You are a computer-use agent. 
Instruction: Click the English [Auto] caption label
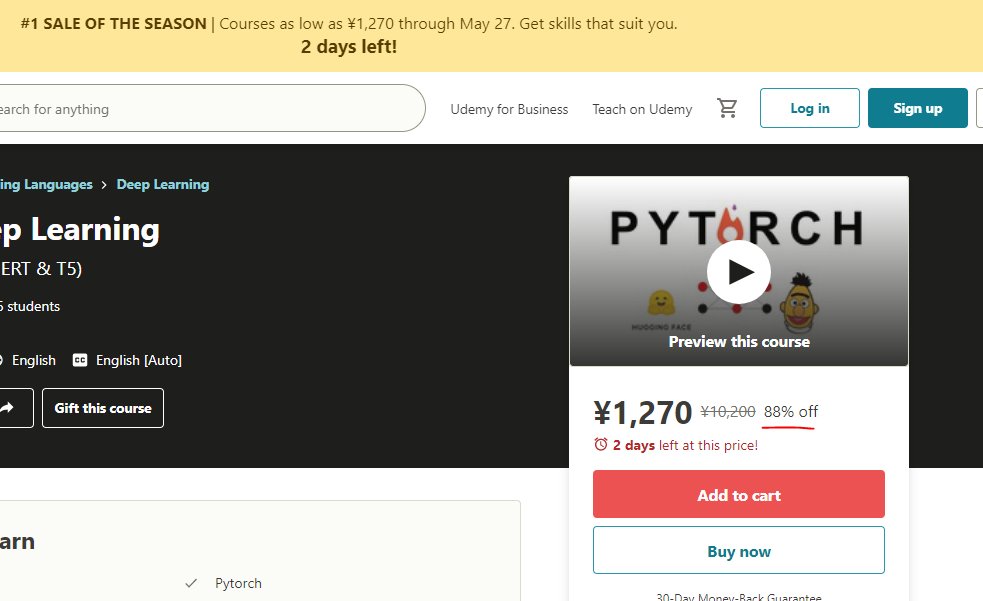139,360
